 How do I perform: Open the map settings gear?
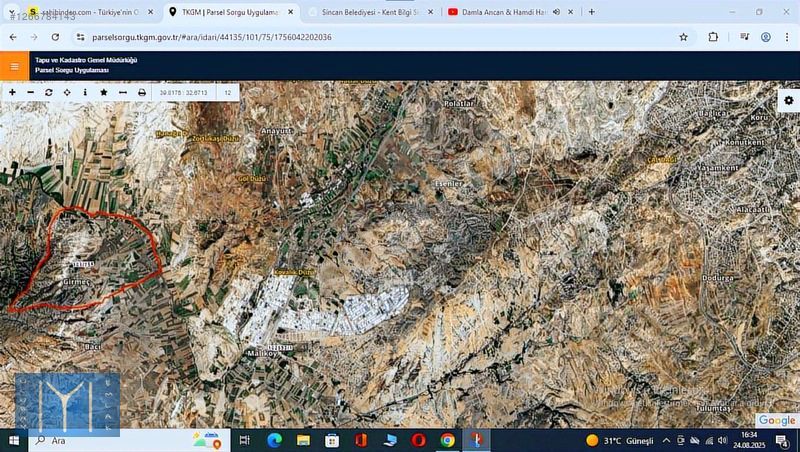(x=788, y=101)
